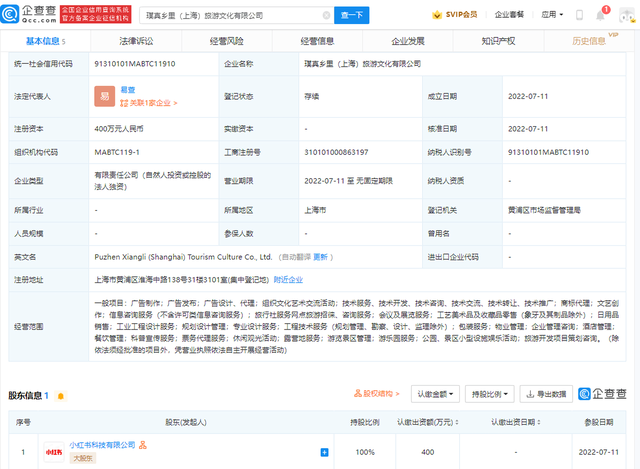
Task: Click the red credit system banner
Action: coord(96,14)
